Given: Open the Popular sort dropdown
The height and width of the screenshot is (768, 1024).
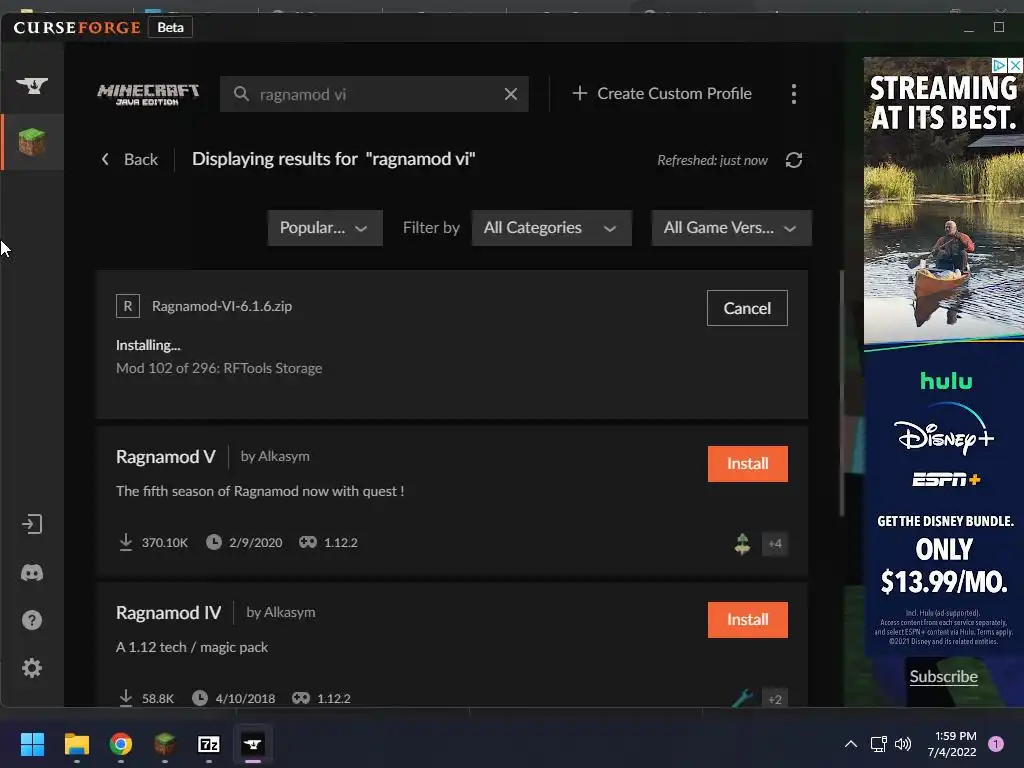Looking at the screenshot, I should click(325, 228).
